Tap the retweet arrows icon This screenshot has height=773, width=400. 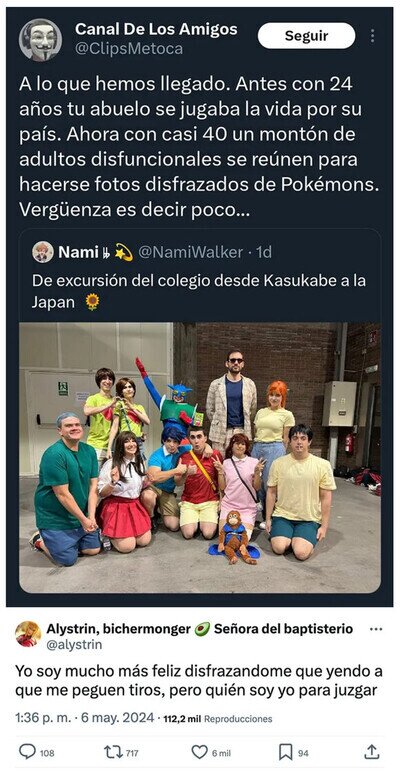pos(112,752)
